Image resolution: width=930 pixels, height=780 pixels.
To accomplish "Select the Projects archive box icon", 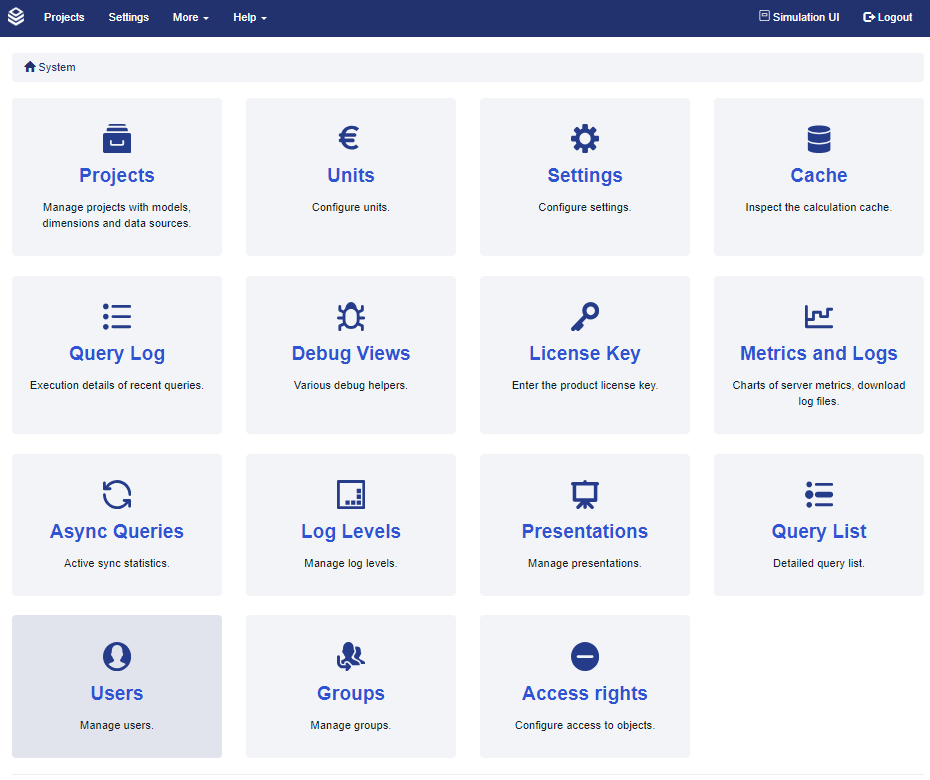I will (117, 138).
